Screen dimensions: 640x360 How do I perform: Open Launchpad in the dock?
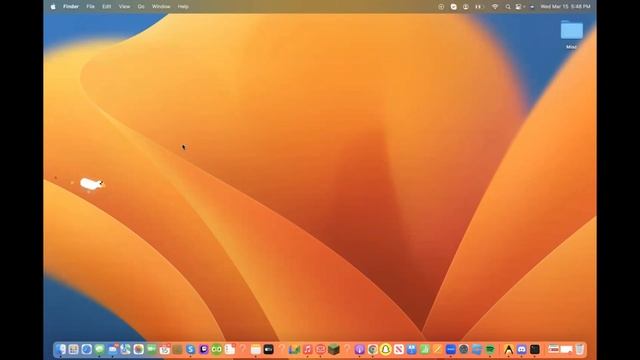coord(73,349)
